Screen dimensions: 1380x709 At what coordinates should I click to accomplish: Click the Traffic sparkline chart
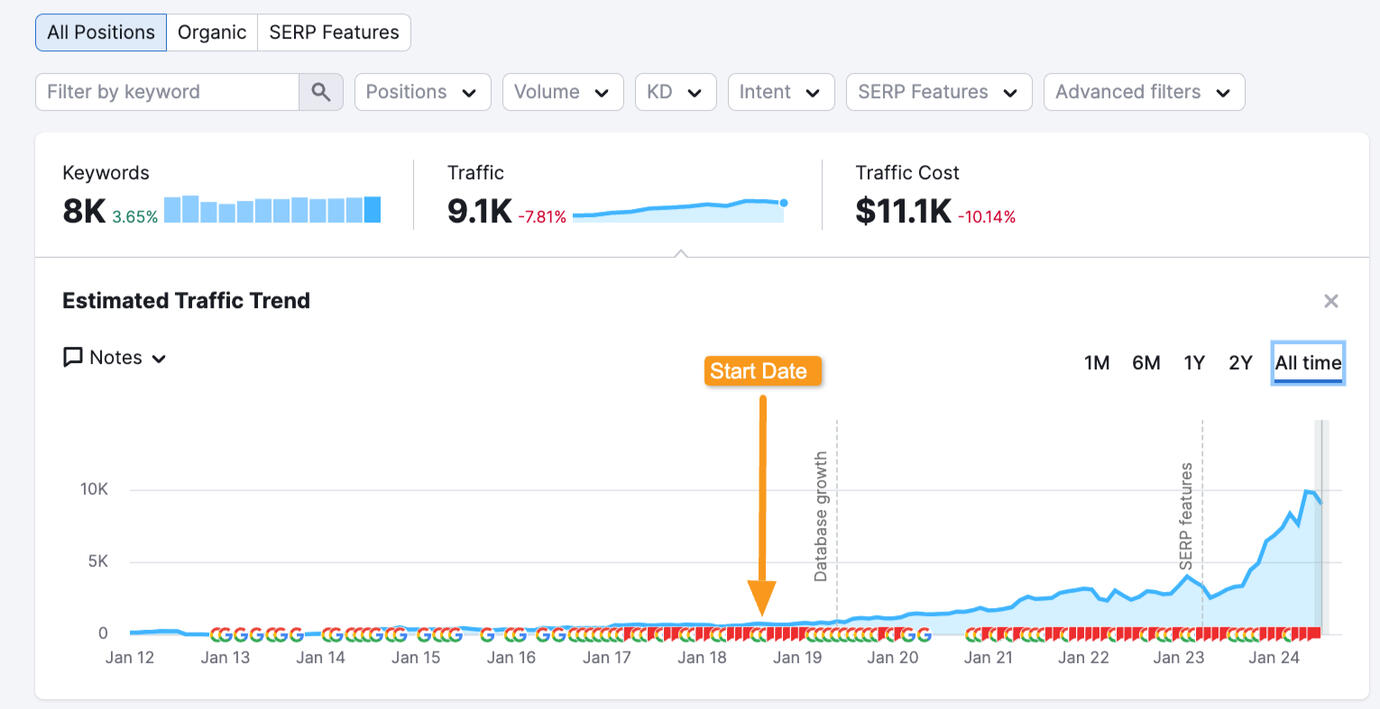[679, 208]
